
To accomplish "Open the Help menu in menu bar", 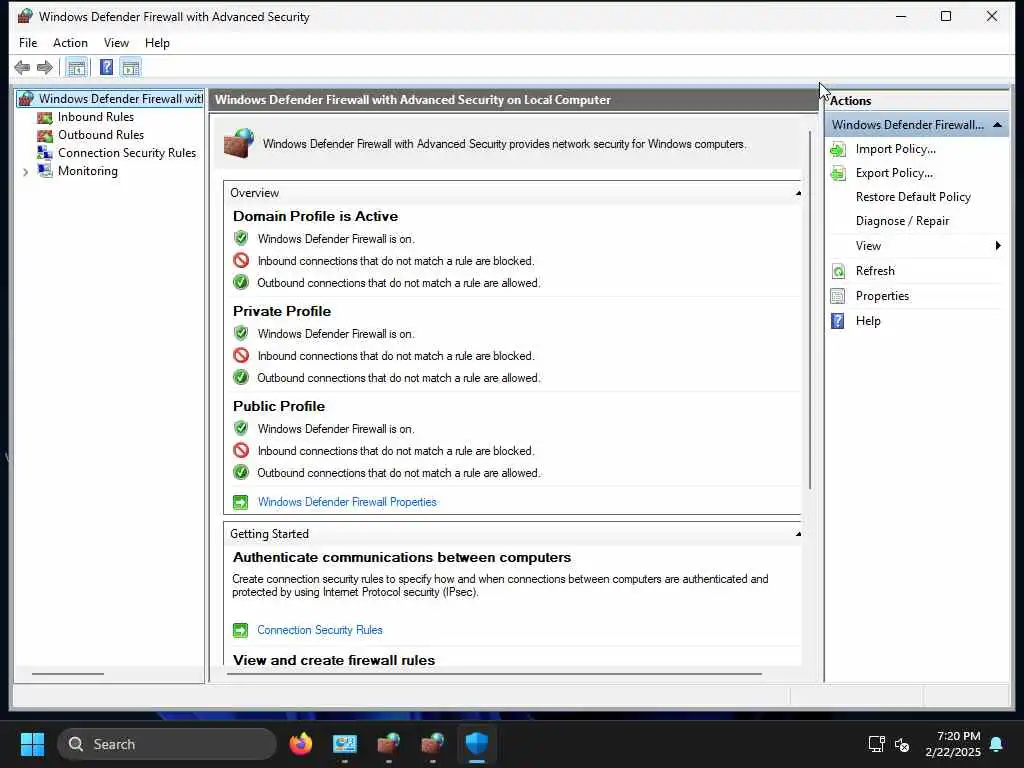I will pyautogui.click(x=157, y=43).
